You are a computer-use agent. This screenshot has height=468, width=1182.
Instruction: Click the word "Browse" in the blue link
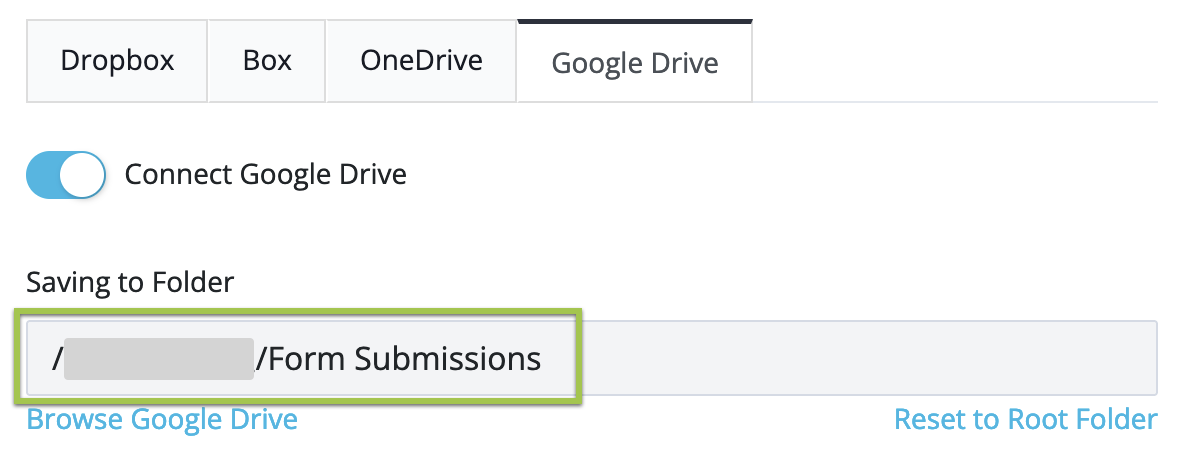[x=76, y=419]
